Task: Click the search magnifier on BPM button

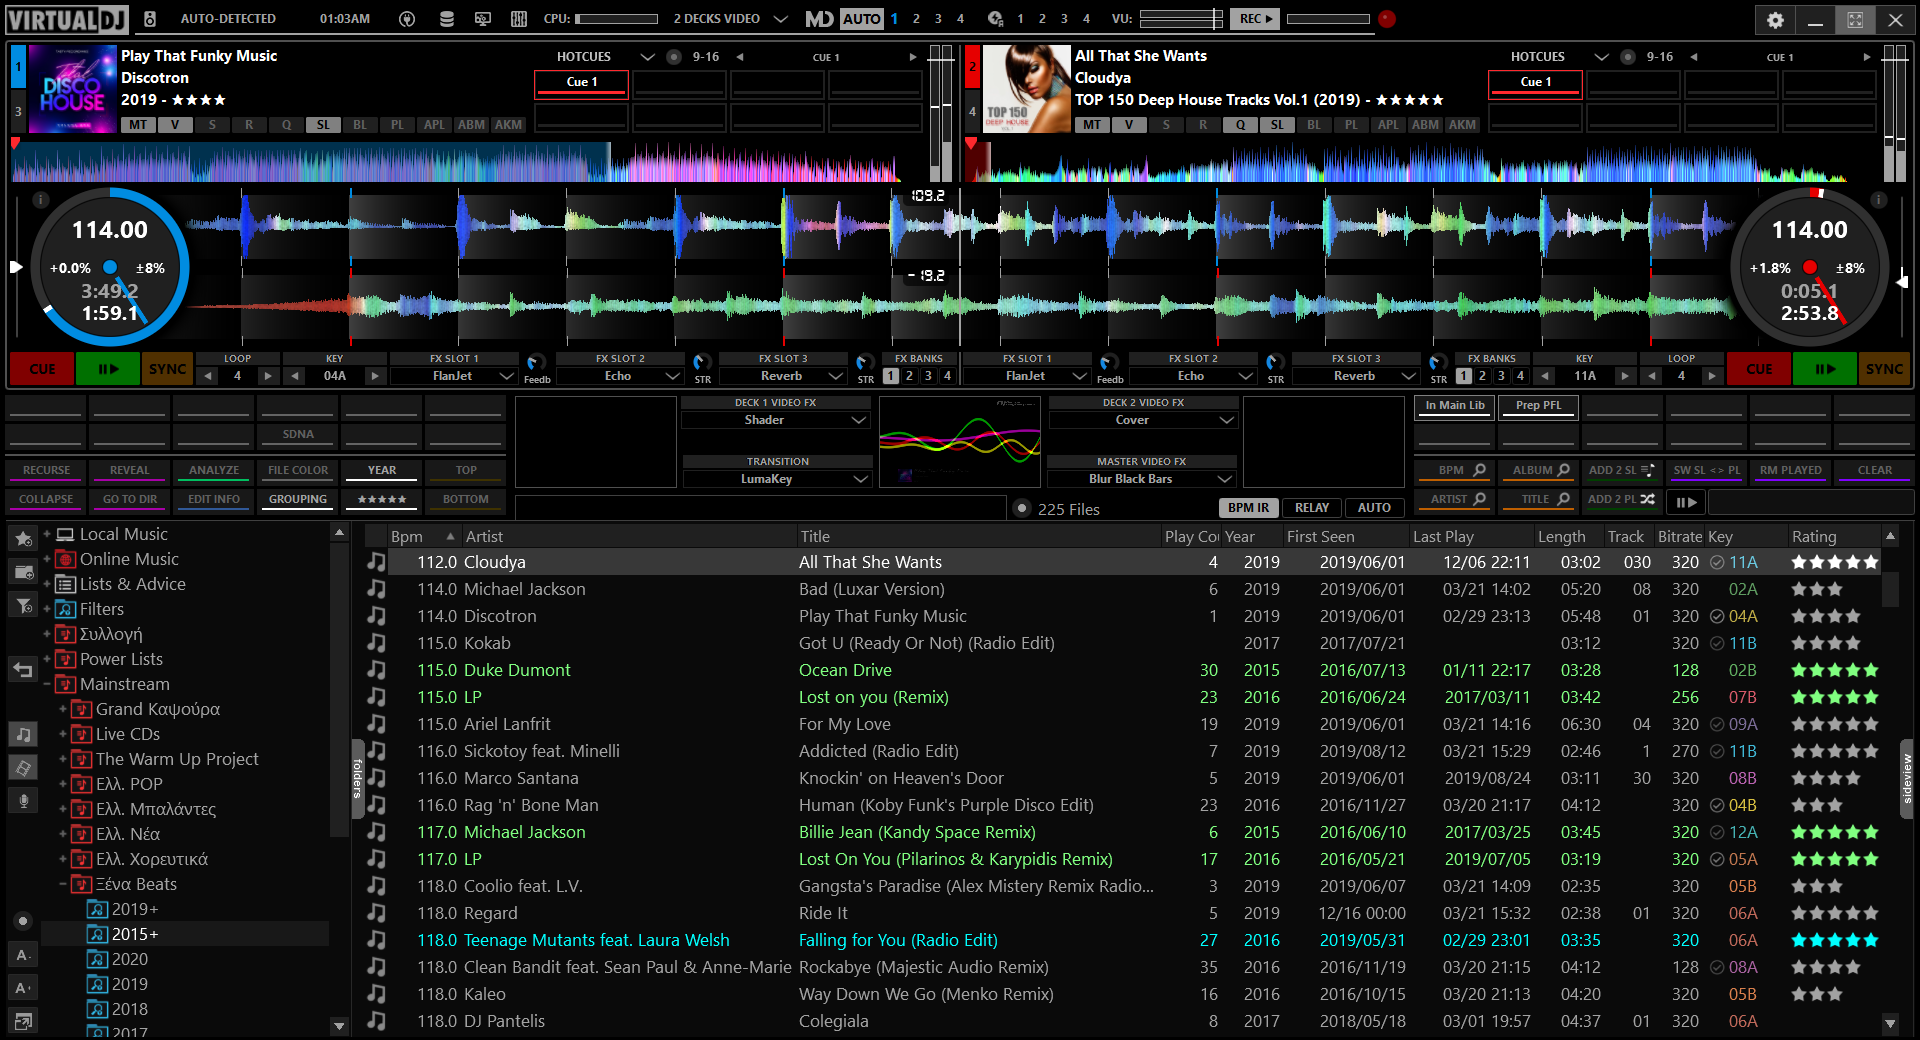Action: pyautogui.click(x=1479, y=470)
